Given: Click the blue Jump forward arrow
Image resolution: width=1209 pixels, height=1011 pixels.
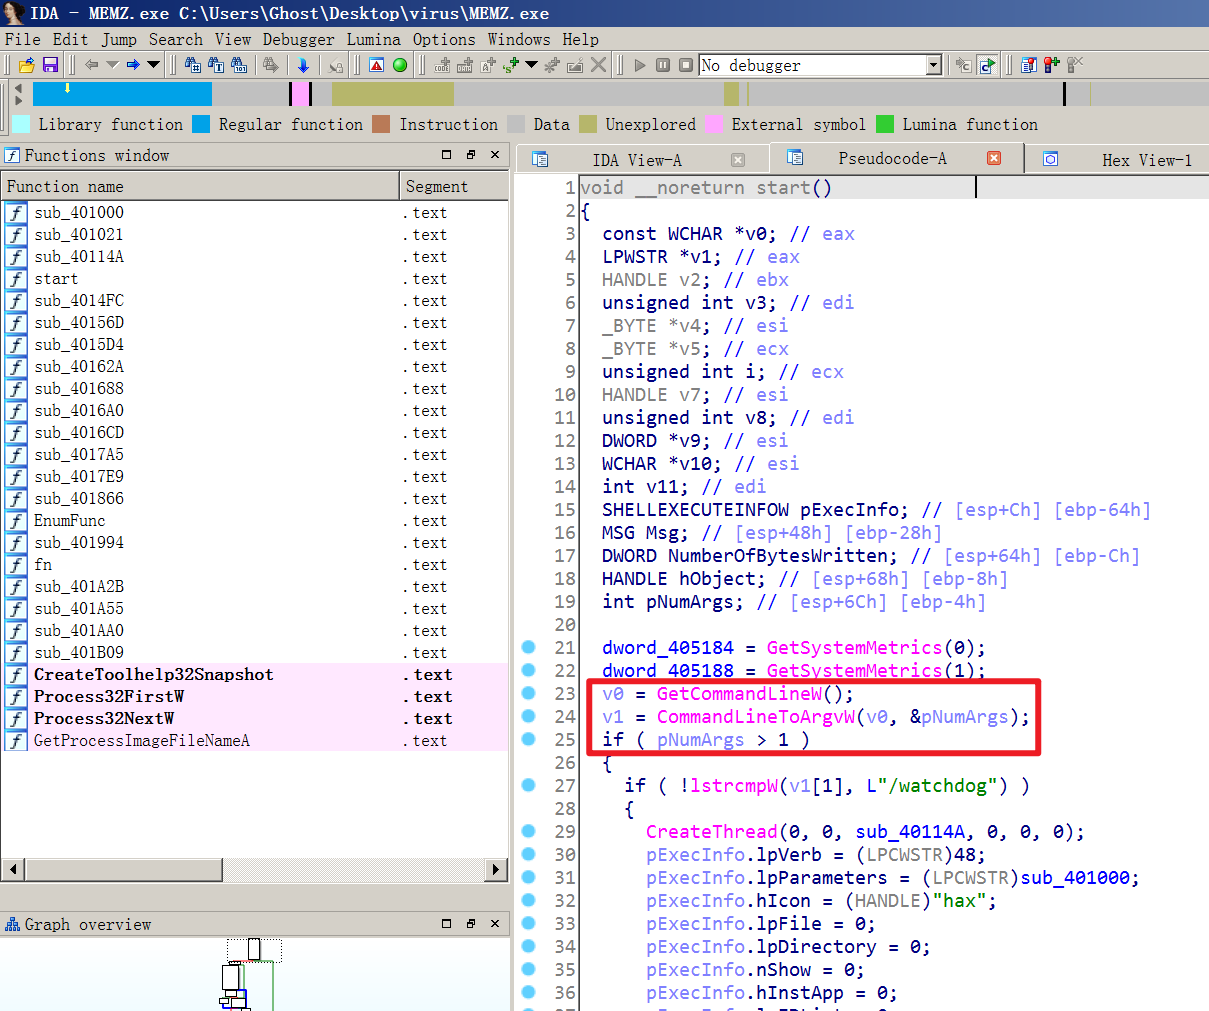Looking at the screenshot, I should (132, 65).
